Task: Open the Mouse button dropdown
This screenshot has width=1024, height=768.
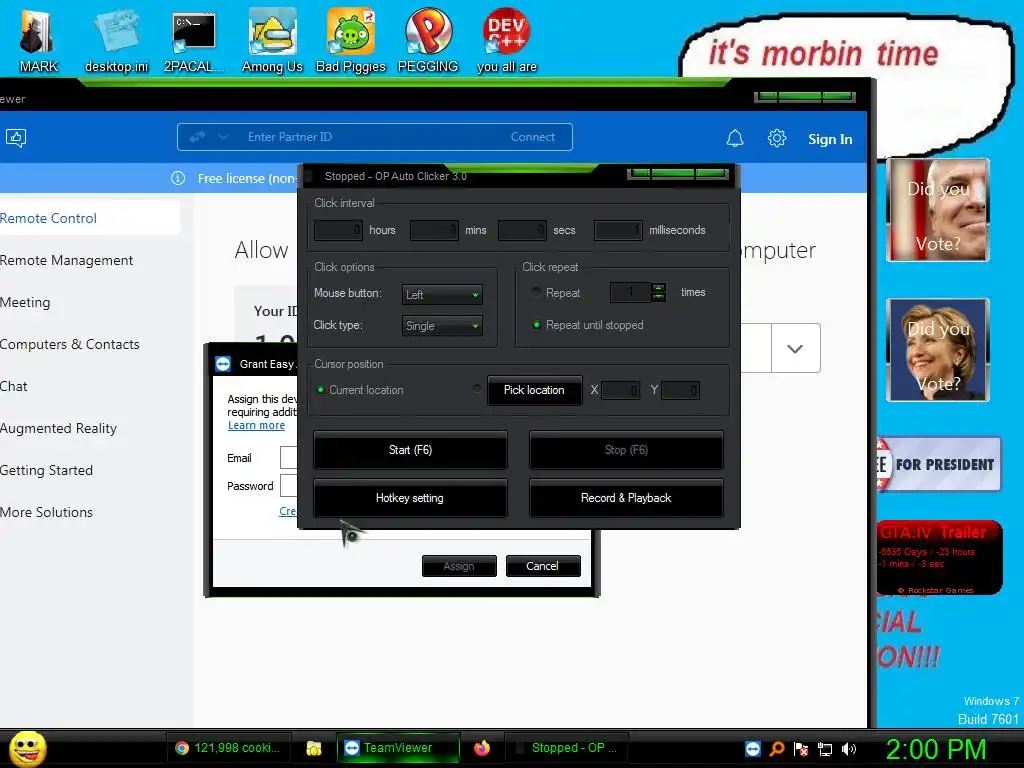Action: (442, 295)
